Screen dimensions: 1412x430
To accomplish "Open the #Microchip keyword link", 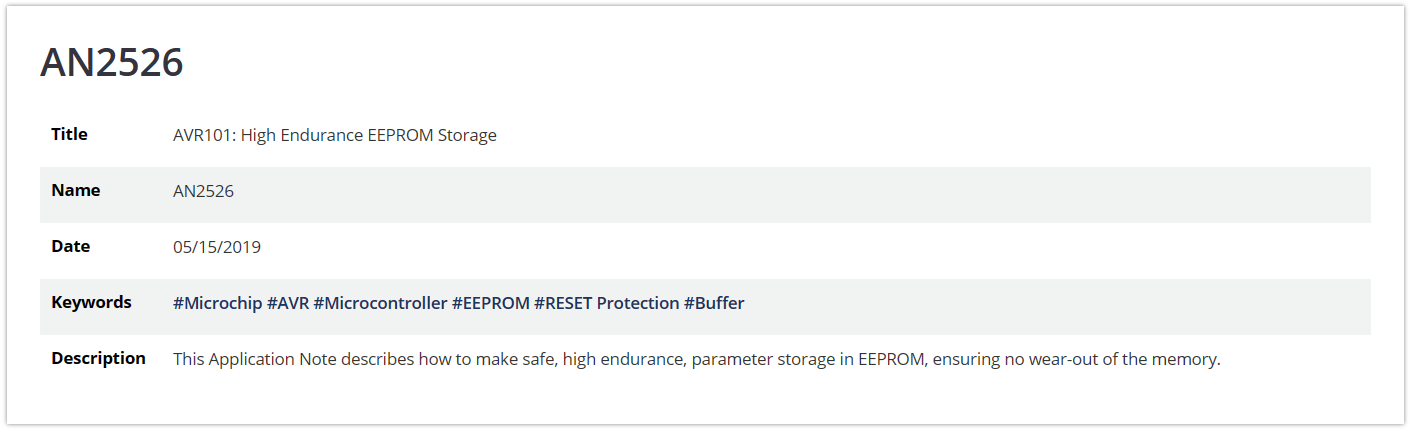I will [217, 303].
